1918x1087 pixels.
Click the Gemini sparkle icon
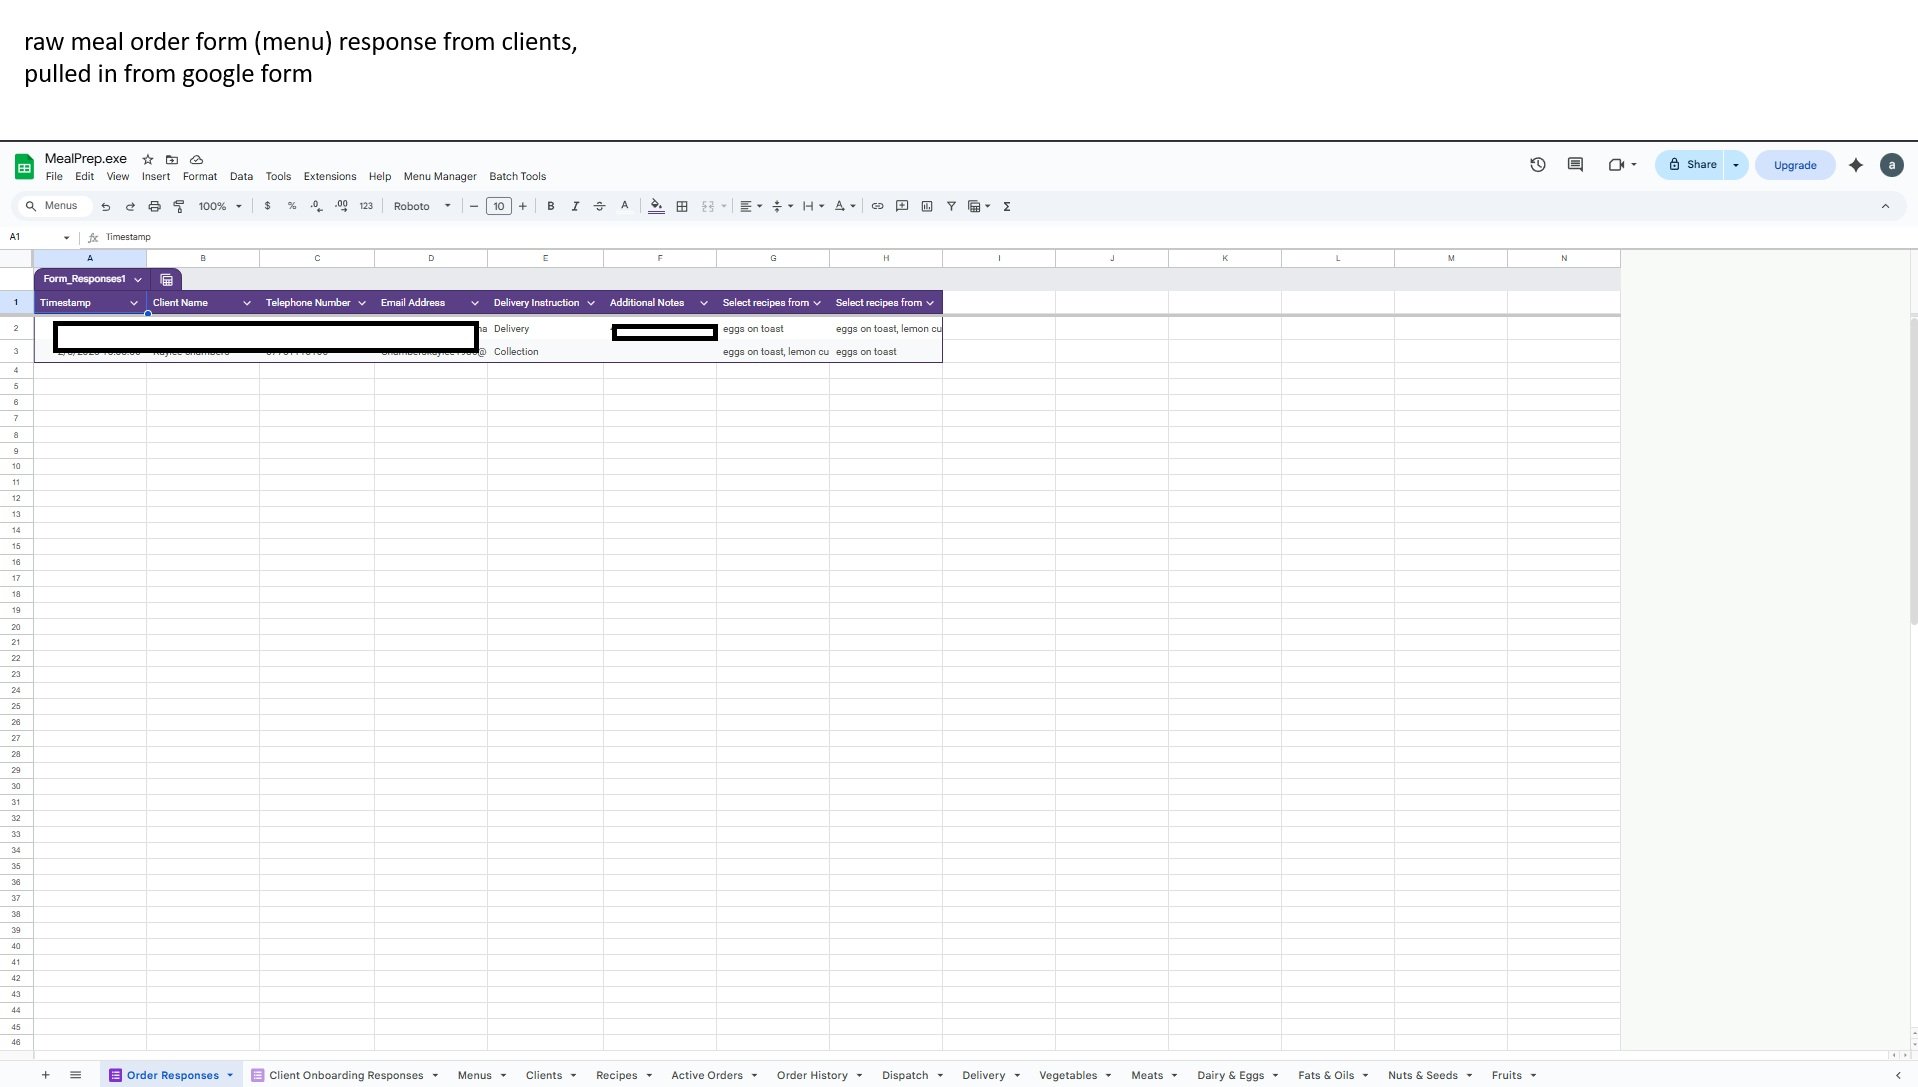click(1856, 165)
